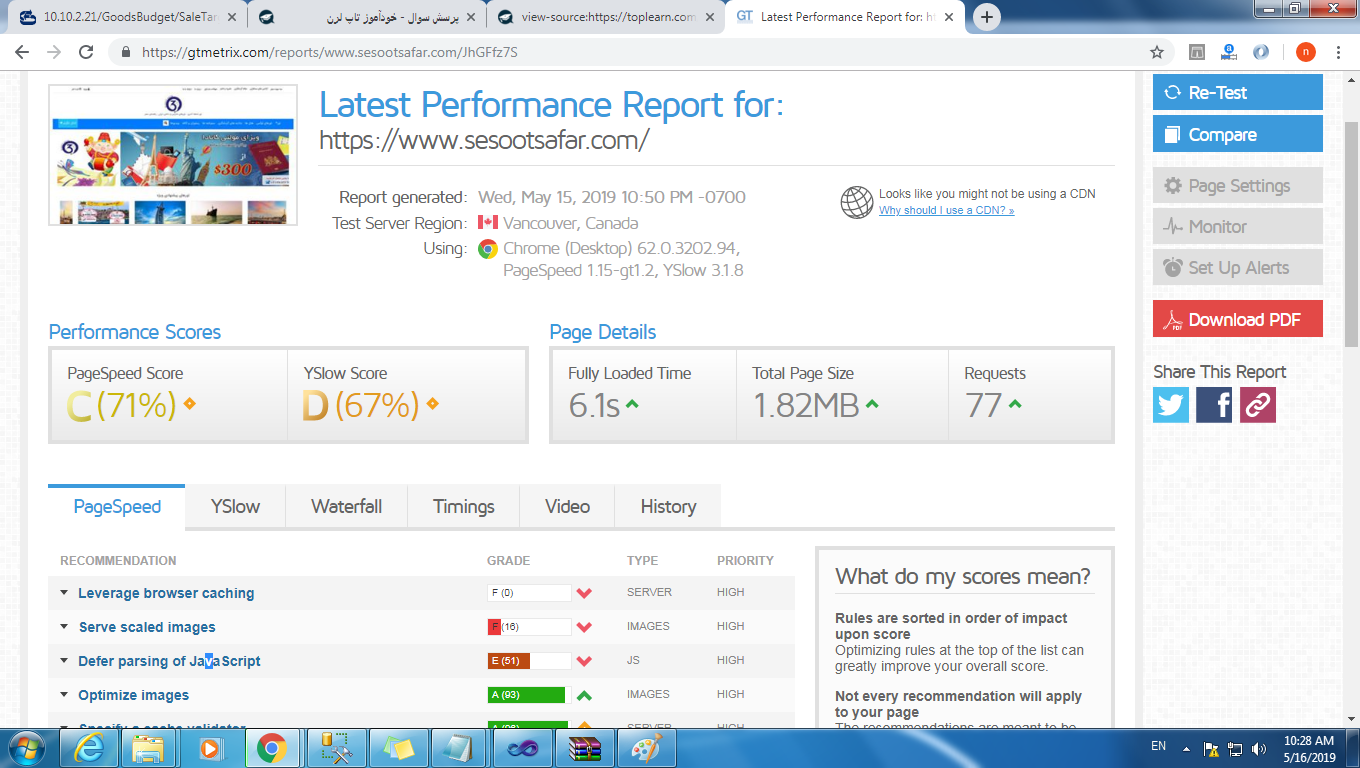Click the green arrow beside Requests count
This screenshot has width=1360, height=768.
click(x=1015, y=404)
